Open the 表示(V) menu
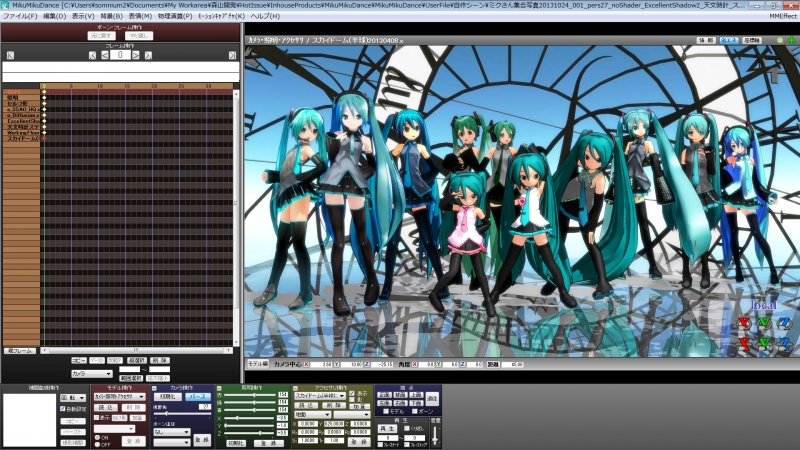800x450 pixels. 83,16
